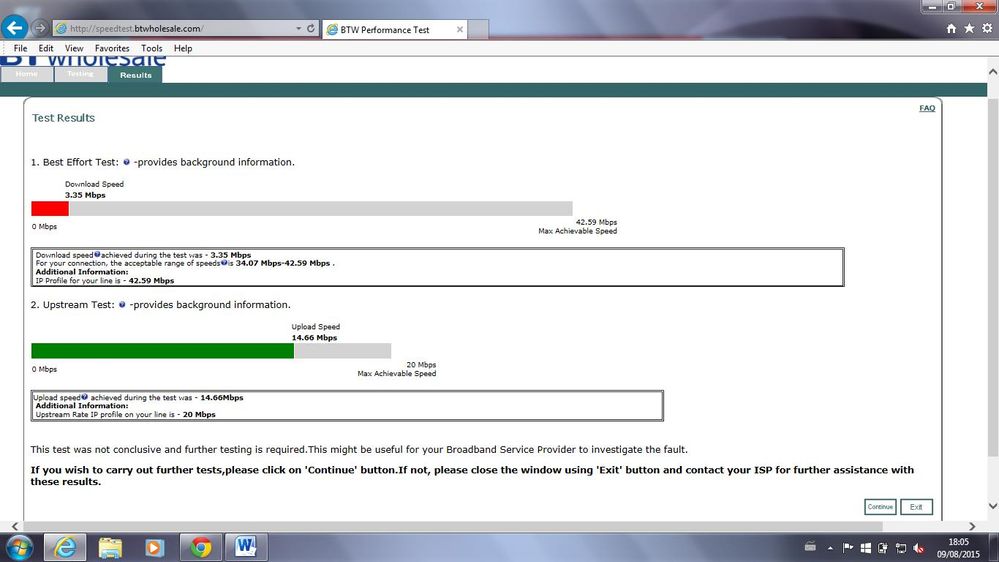Viewport: 999px width, 562px height.
Task: Refresh the page using the reload icon
Action: tap(311, 28)
